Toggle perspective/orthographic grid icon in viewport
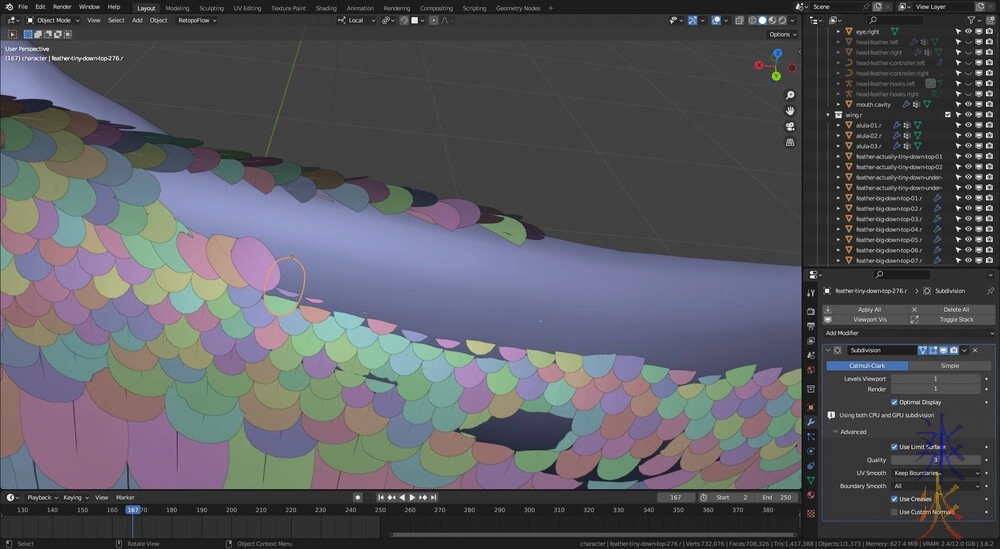1000x549 pixels. [790, 142]
